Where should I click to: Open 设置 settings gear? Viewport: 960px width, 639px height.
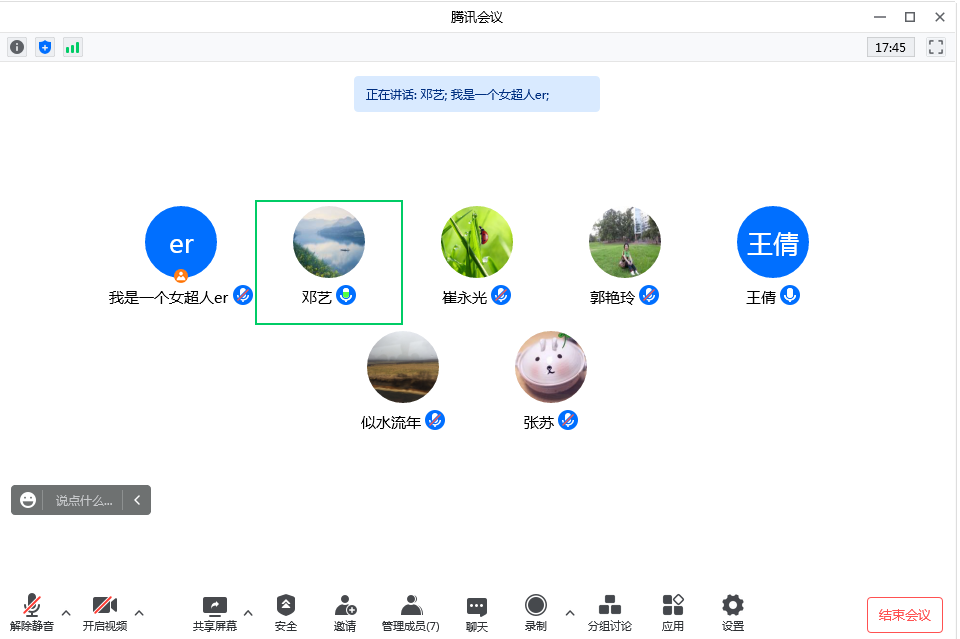pos(733,613)
